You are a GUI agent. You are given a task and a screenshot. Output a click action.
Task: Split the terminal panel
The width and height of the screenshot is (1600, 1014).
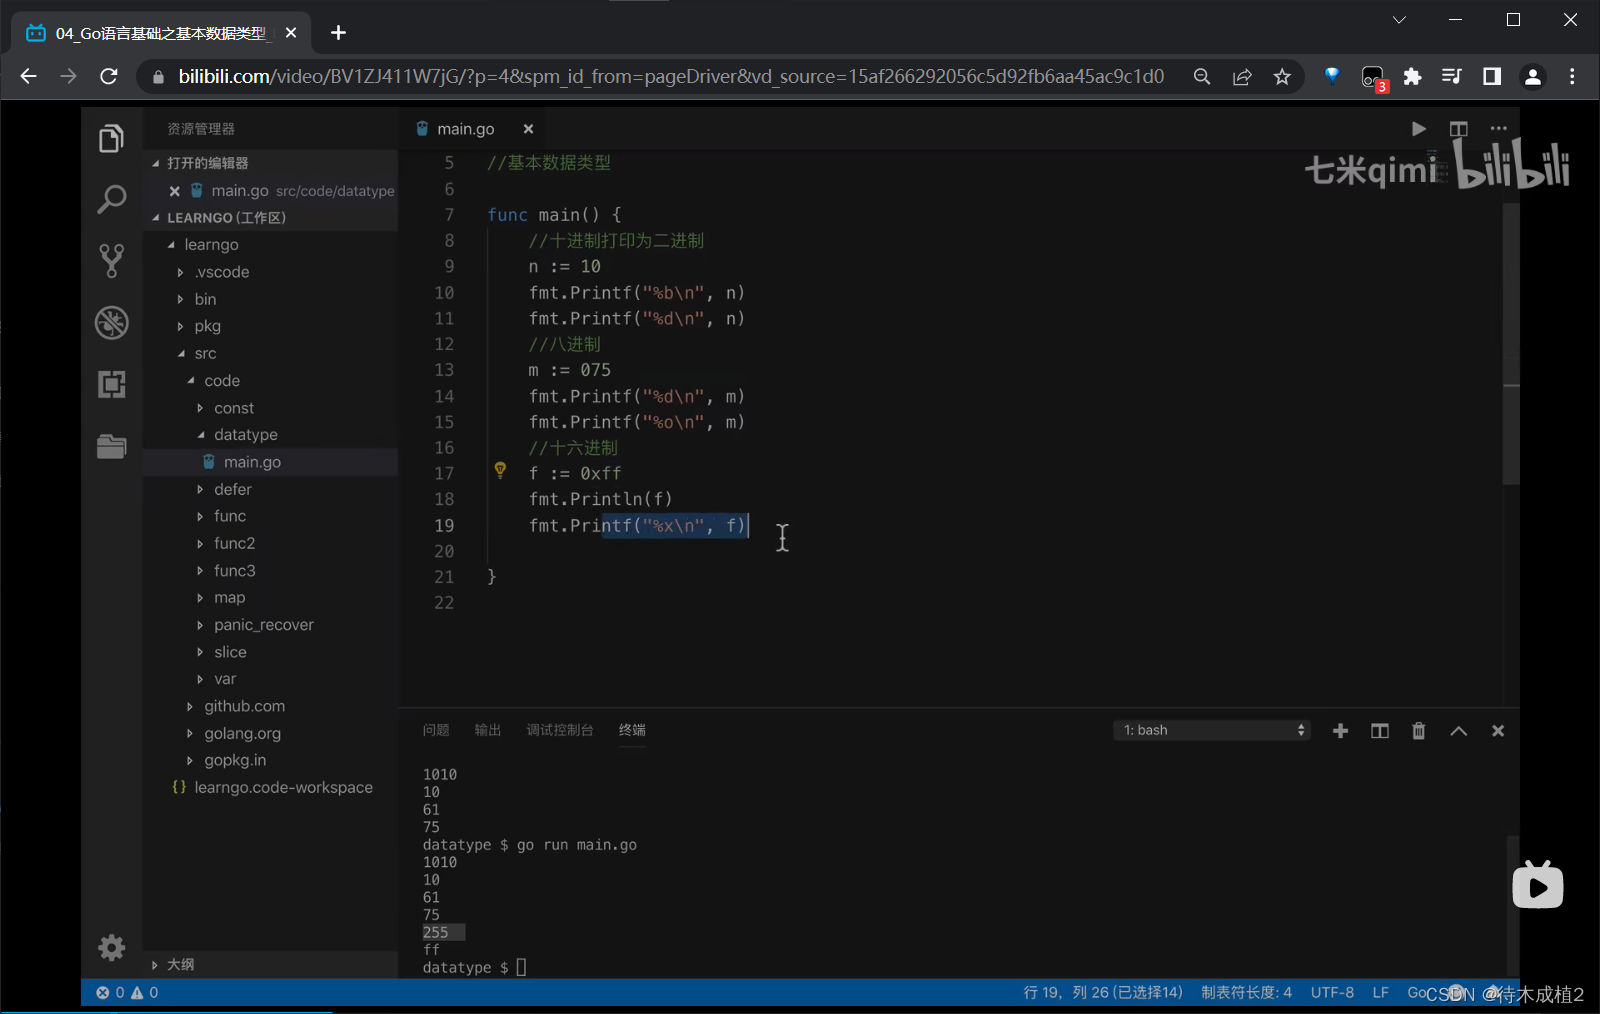pos(1379,731)
